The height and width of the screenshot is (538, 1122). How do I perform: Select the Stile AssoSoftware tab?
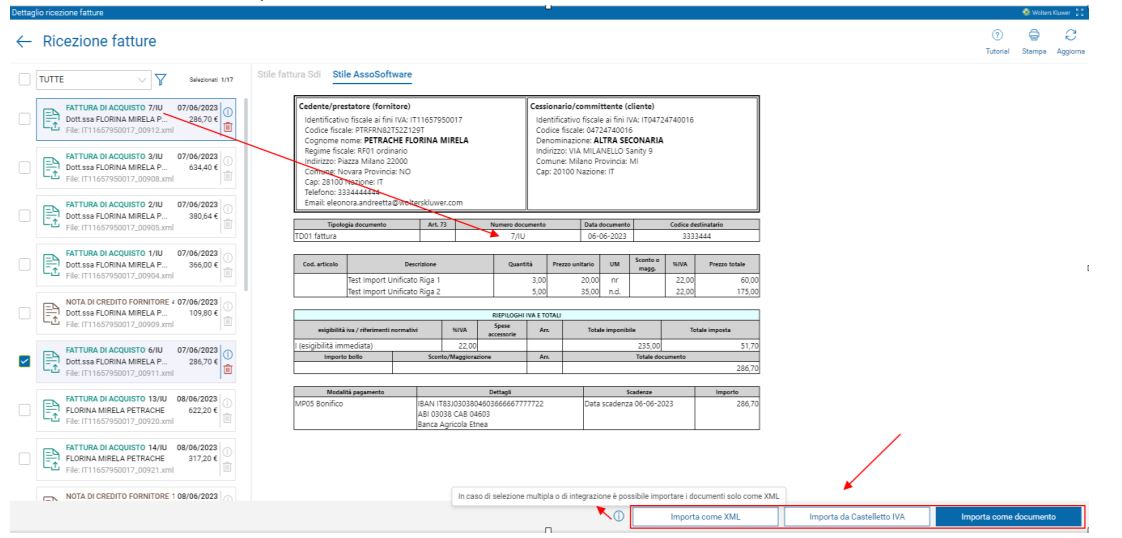tap(372, 74)
